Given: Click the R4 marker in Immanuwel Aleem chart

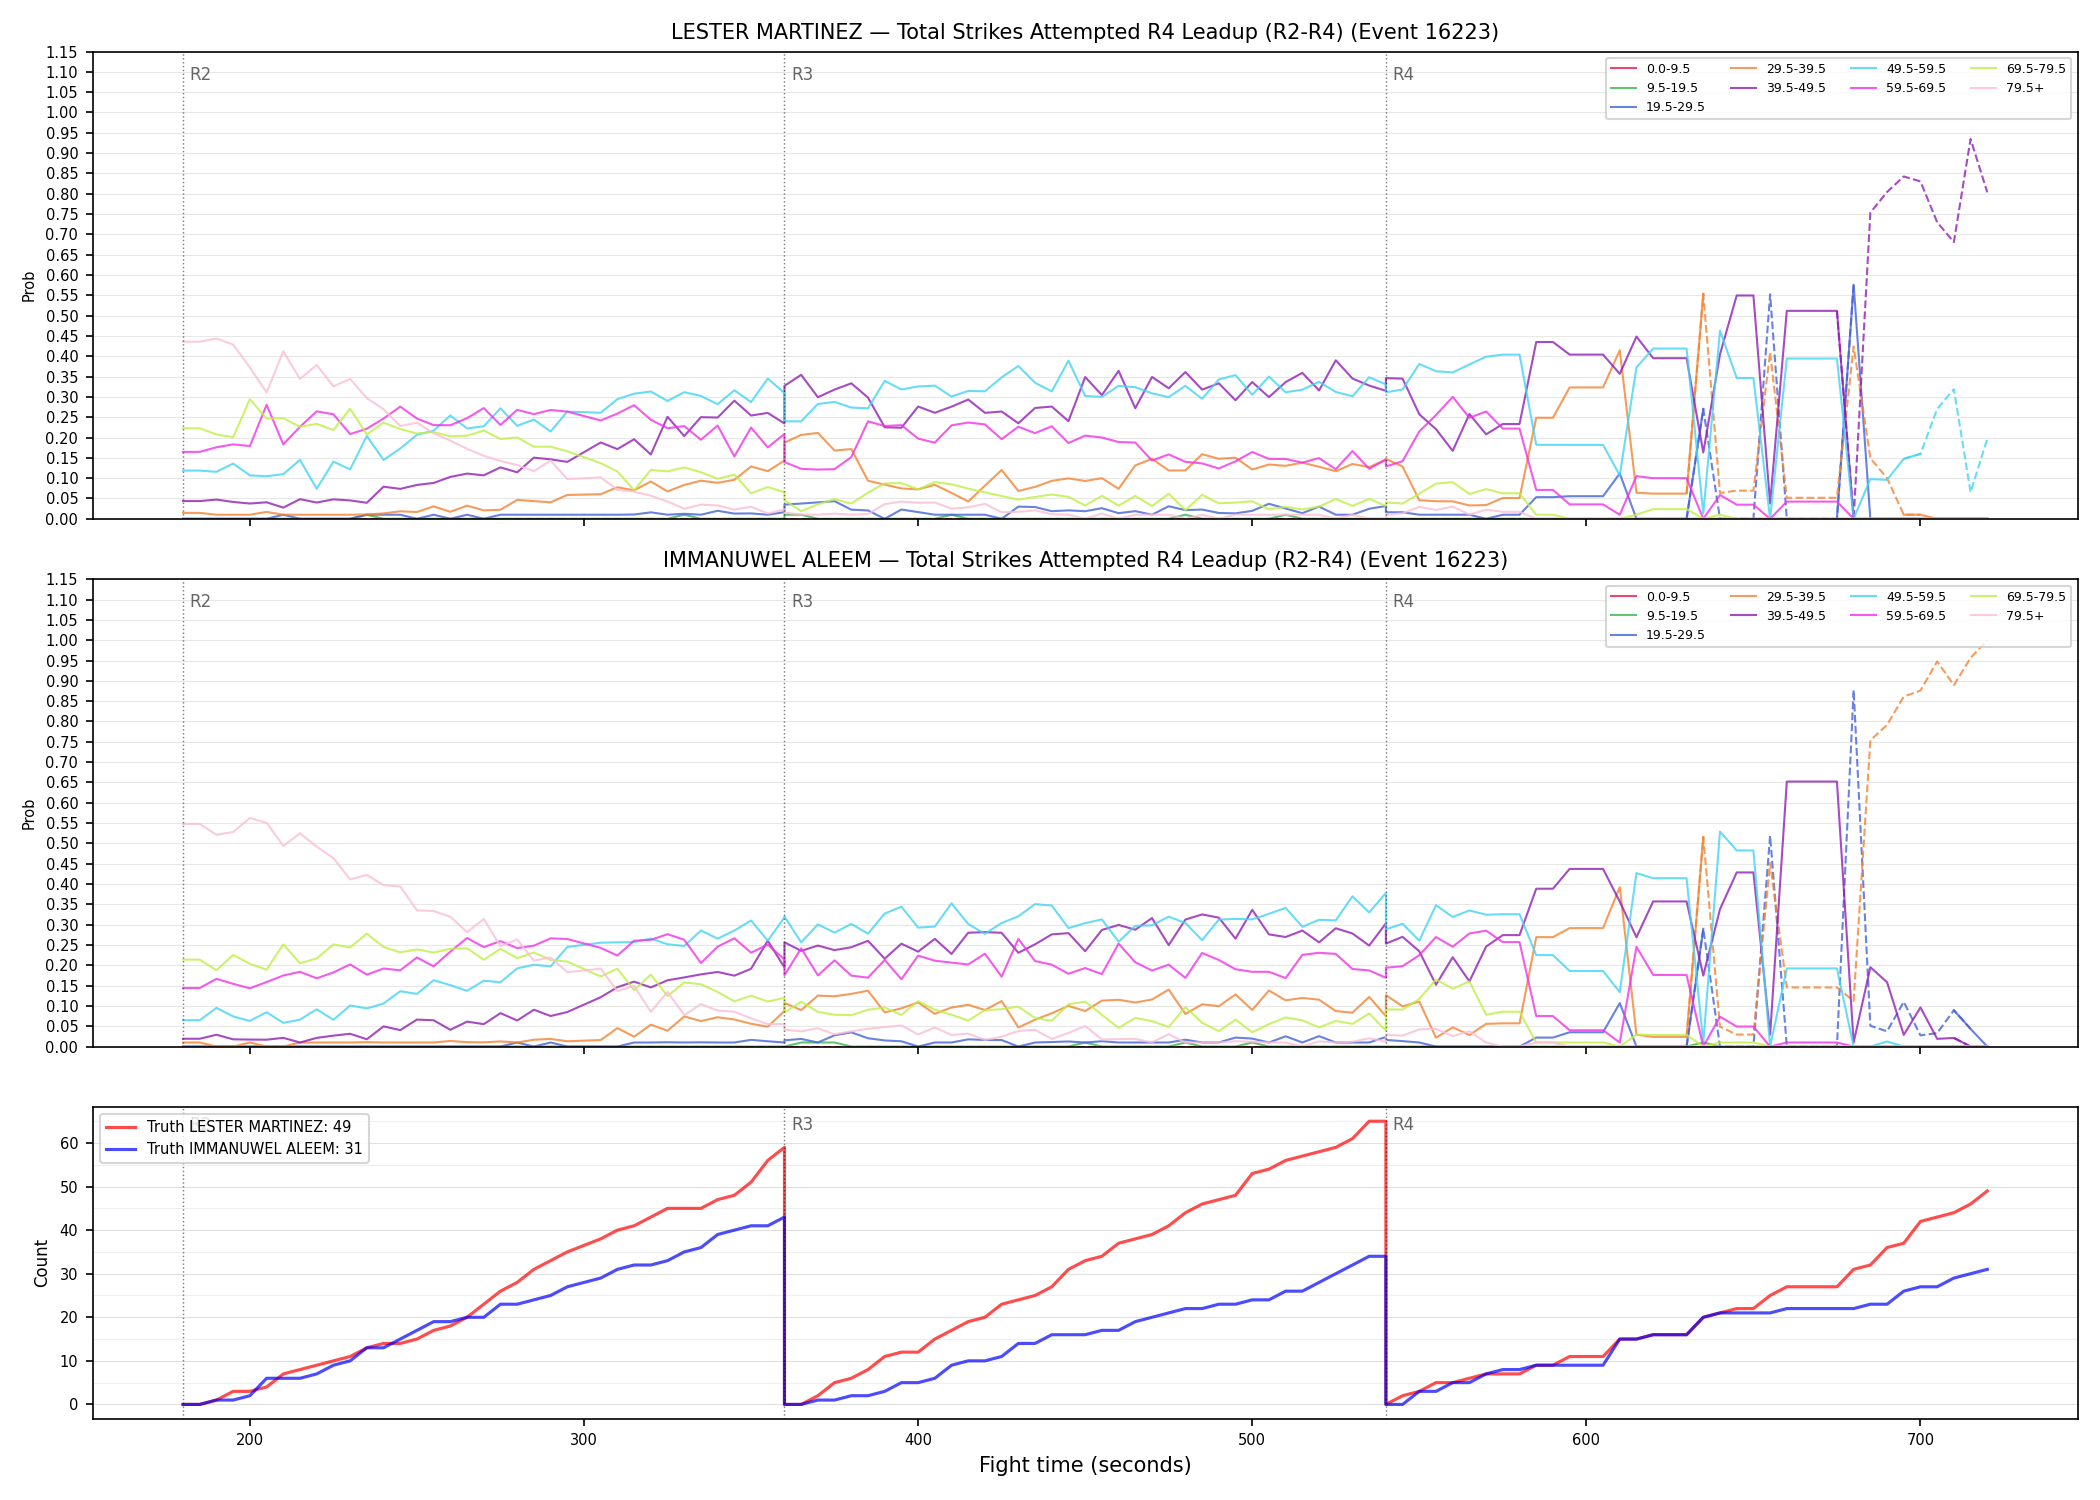Looking at the screenshot, I should point(1403,601).
